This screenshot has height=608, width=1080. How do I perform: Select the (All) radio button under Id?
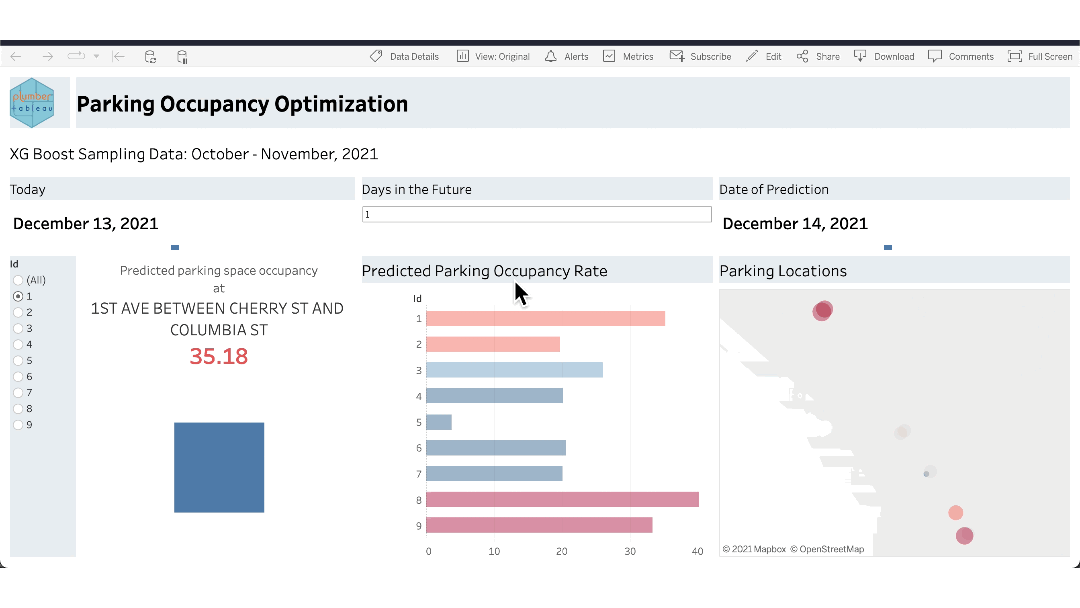[17, 281]
